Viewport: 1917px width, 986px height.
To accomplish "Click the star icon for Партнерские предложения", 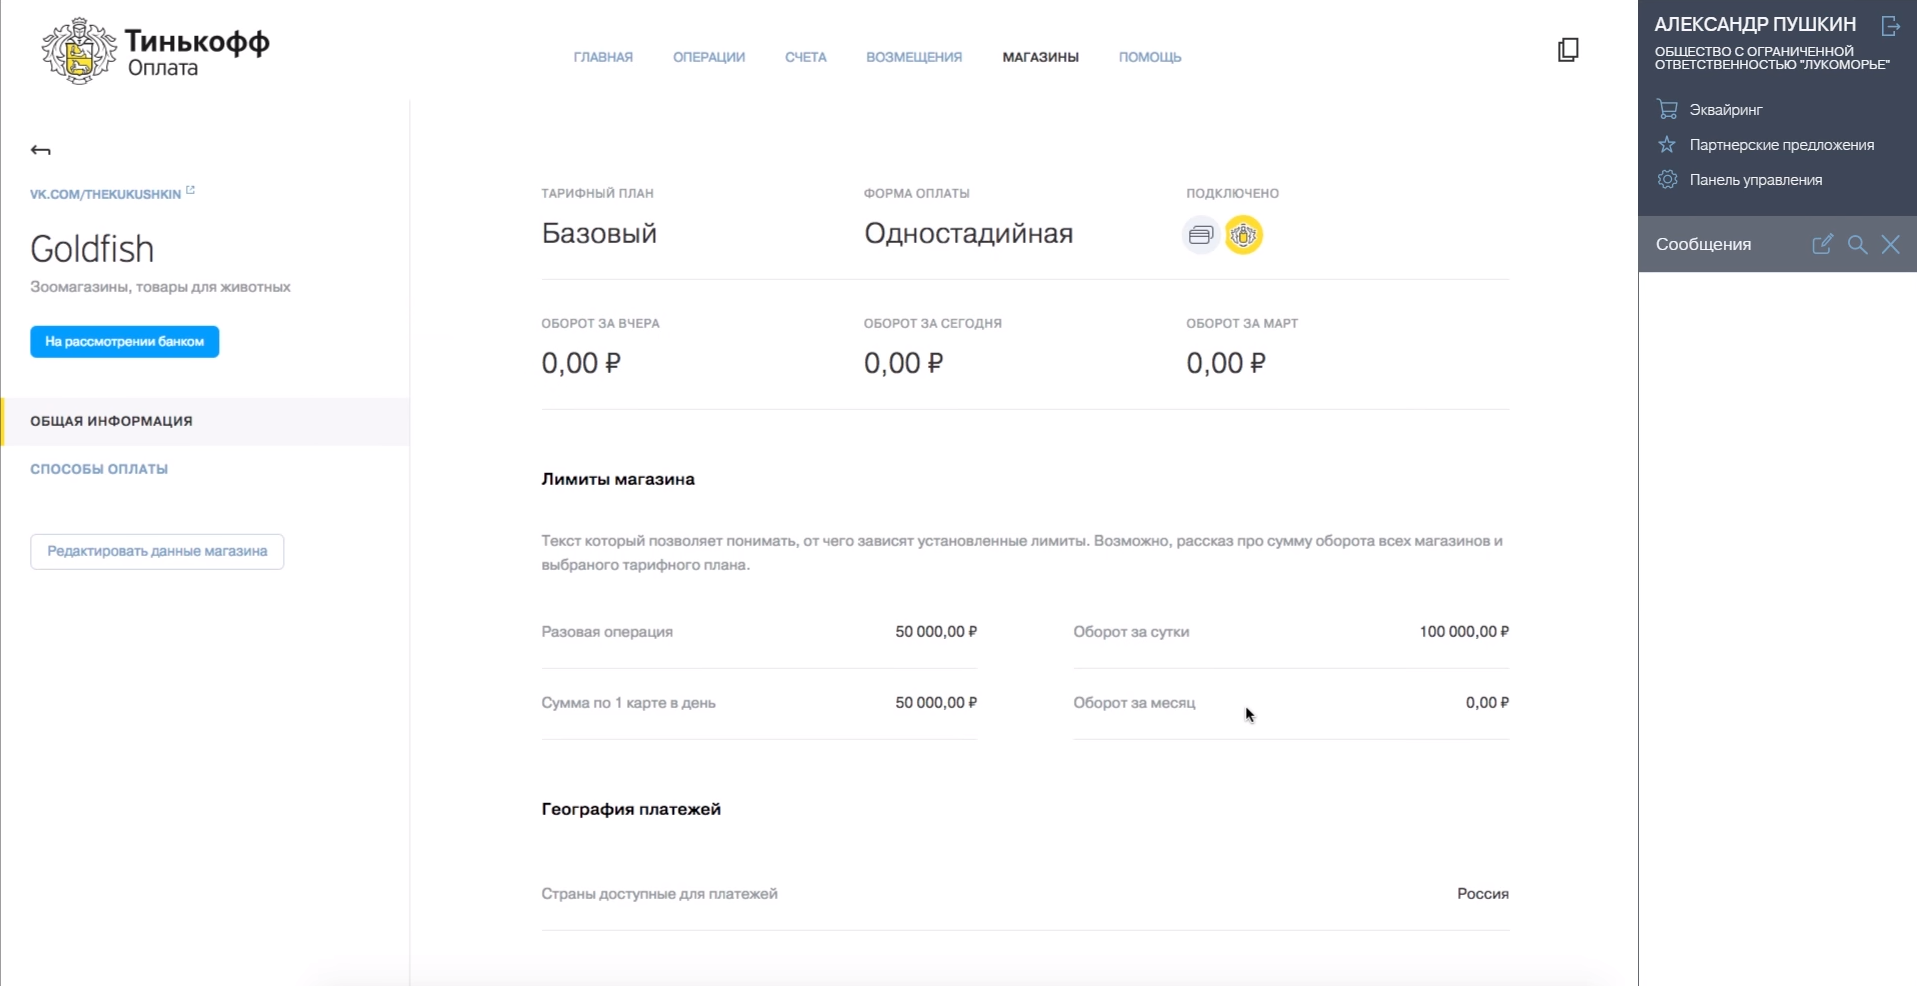I will tap(1667, 145).
